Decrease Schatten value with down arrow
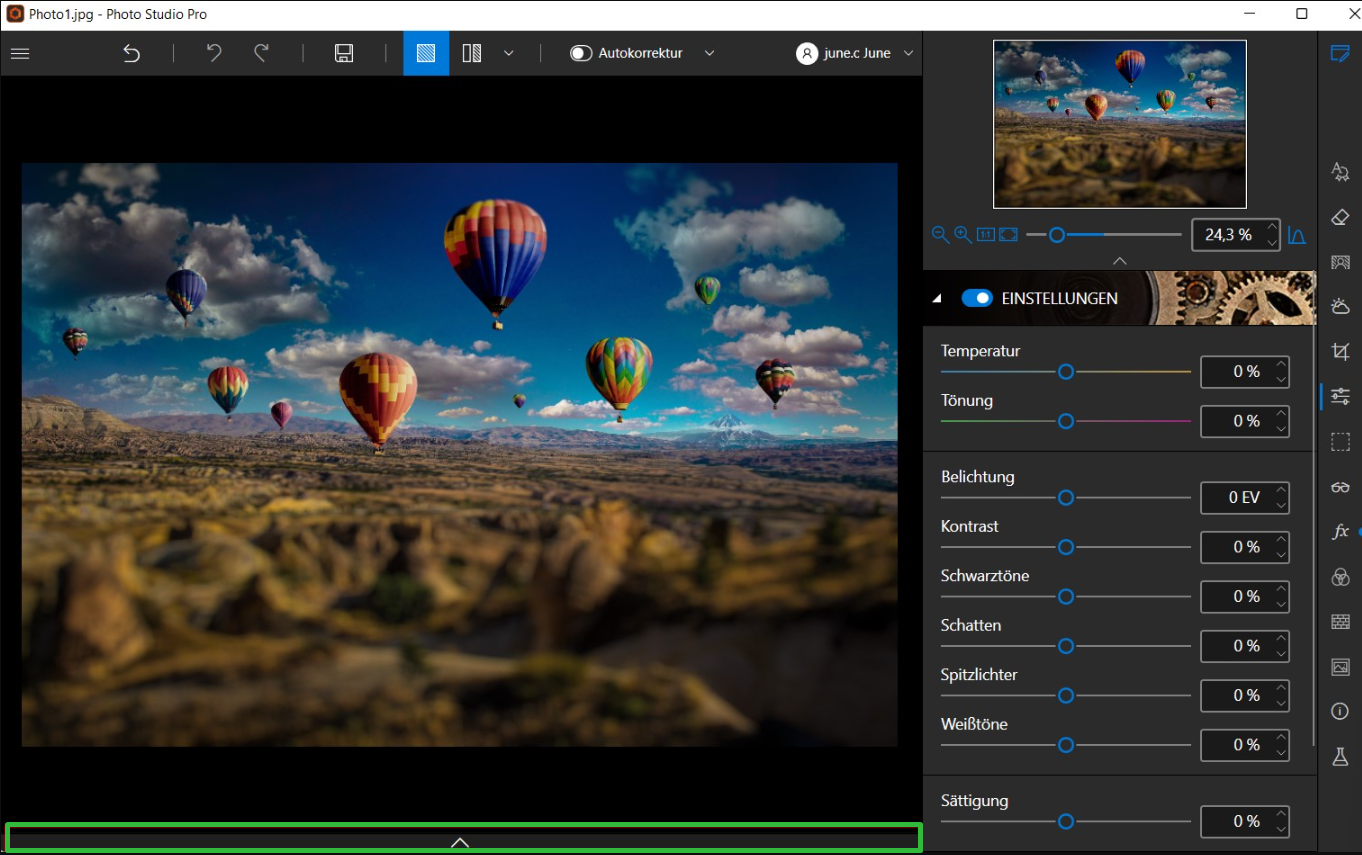This screenshot has width=1362, height=855. [1281, 653]
